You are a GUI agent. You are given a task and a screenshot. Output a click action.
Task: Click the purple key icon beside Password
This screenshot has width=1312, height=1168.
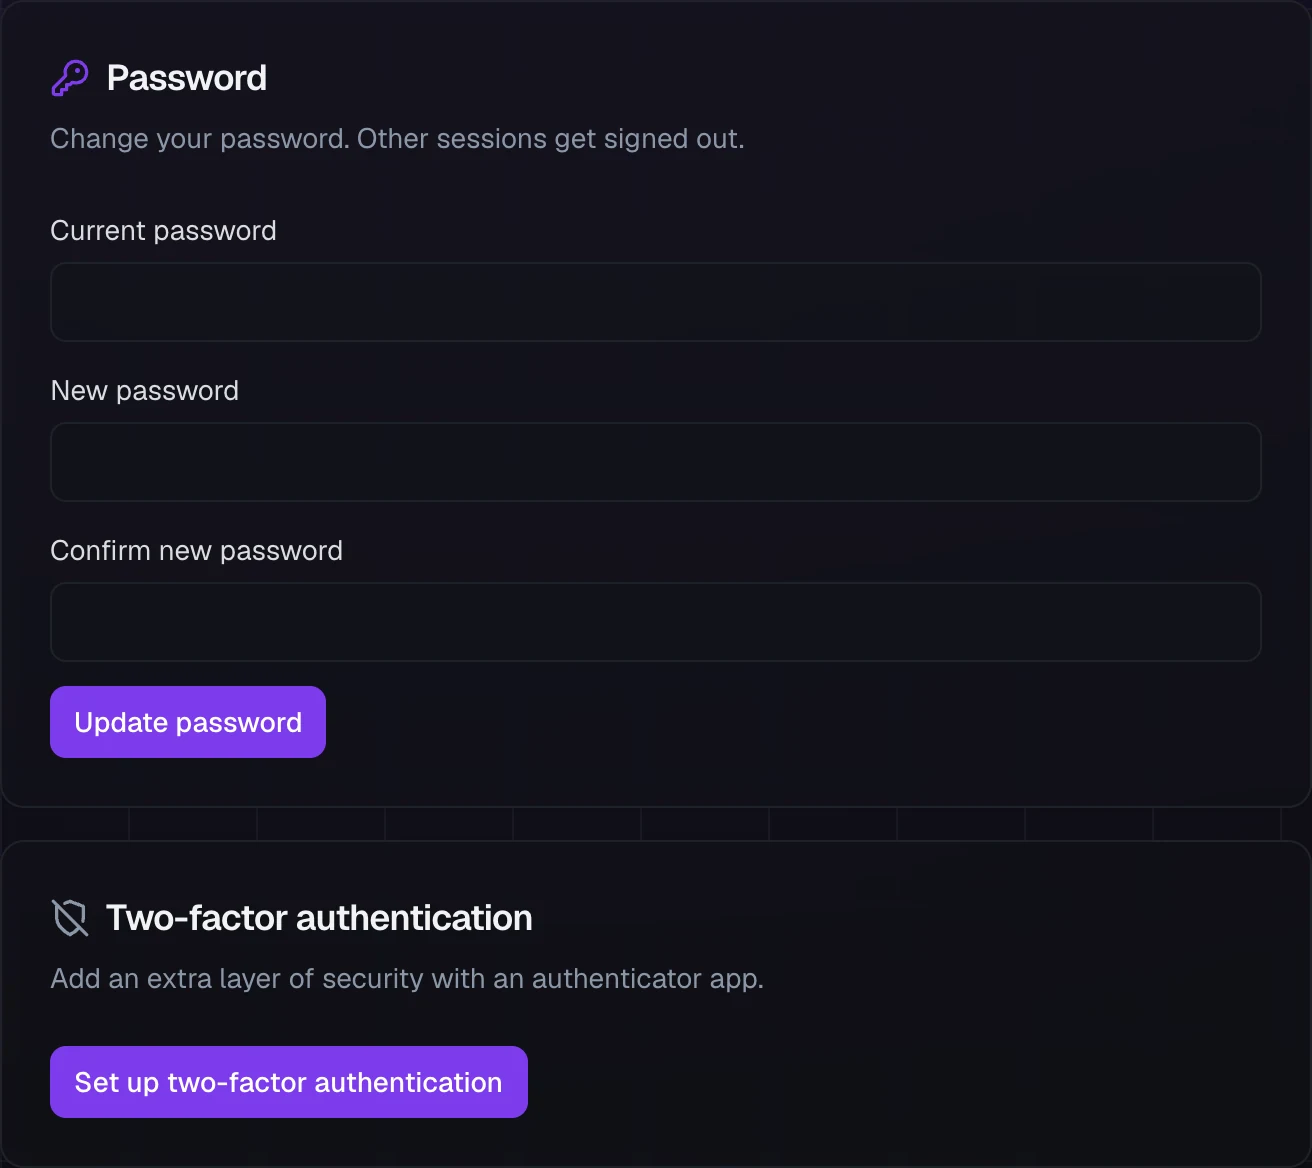tap(70, 78)
